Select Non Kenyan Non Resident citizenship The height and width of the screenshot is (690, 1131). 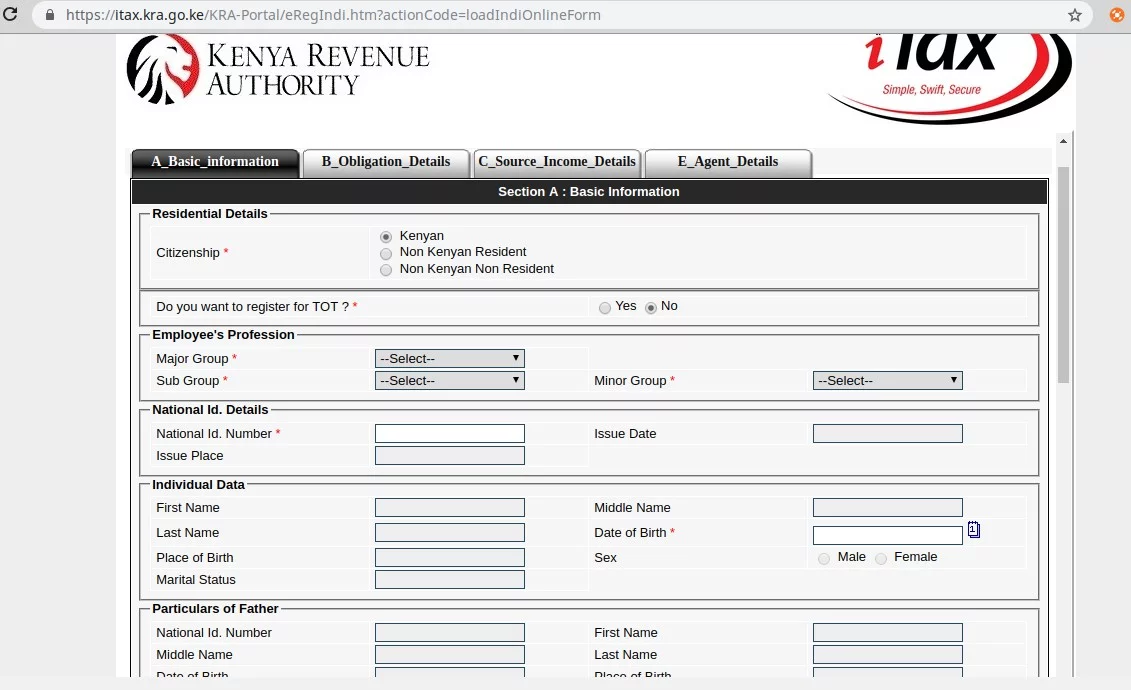tap(386, 270)
